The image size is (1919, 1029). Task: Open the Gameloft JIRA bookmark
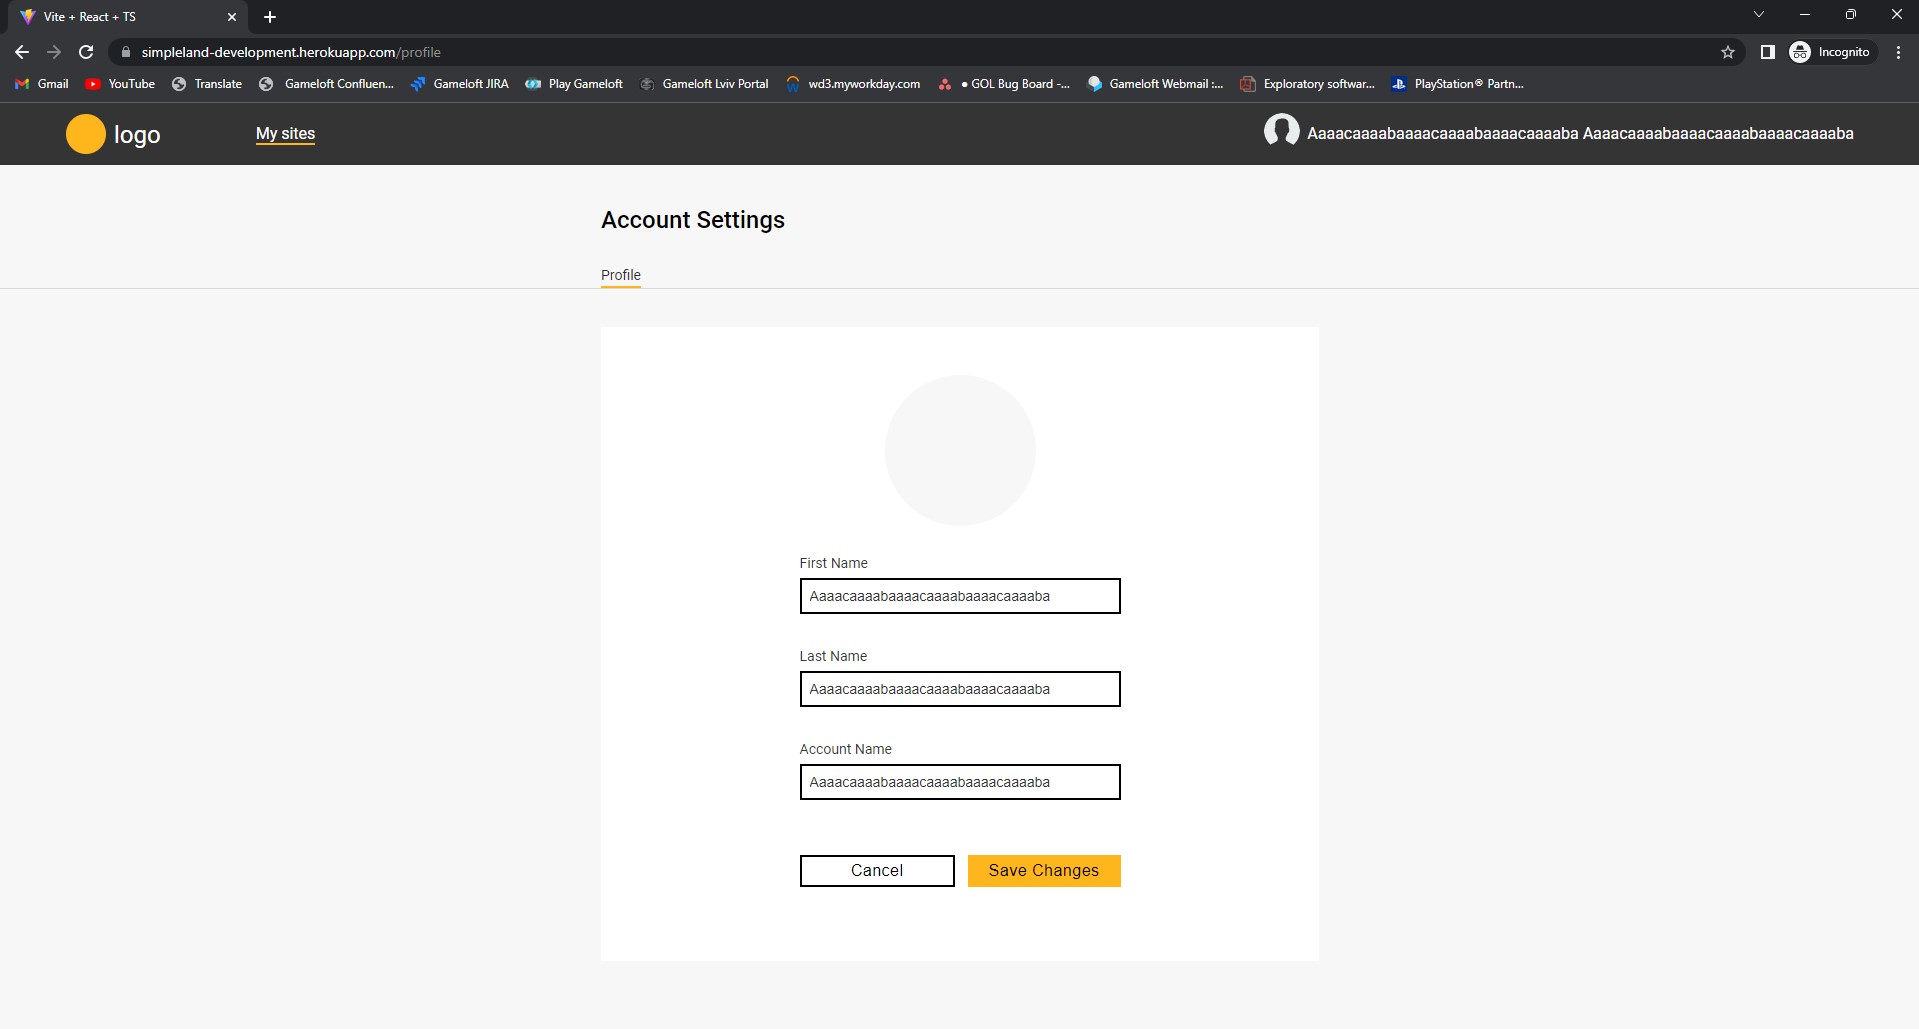pos(459,84)
